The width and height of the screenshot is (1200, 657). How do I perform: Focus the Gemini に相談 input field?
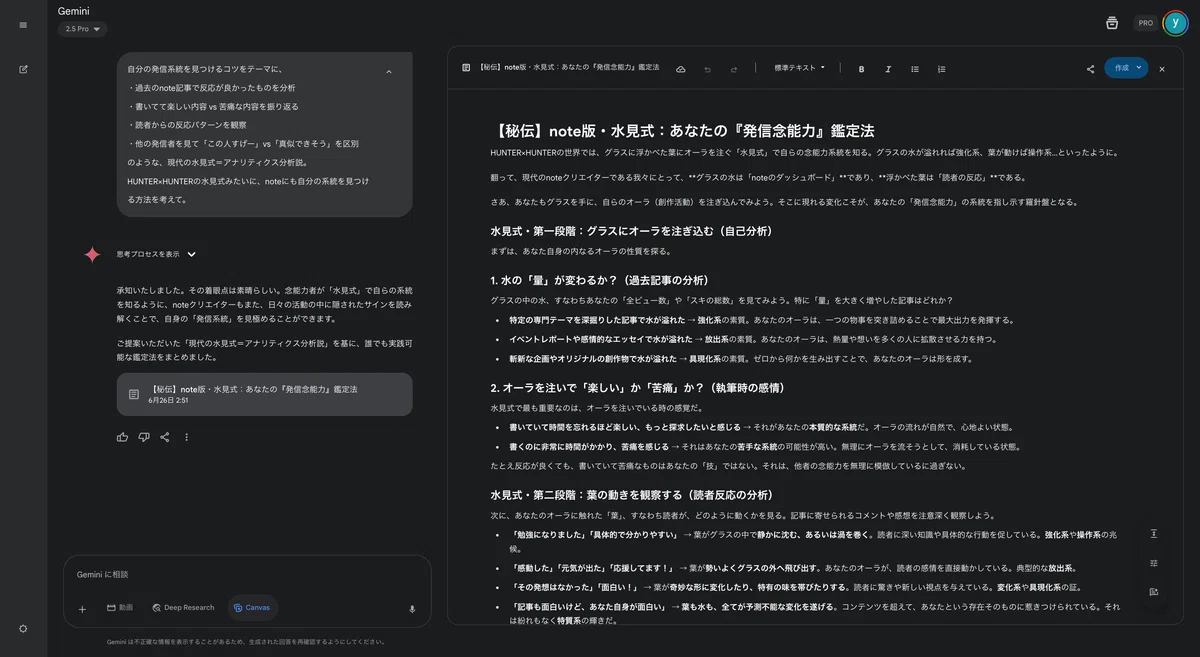coord(246,574)
